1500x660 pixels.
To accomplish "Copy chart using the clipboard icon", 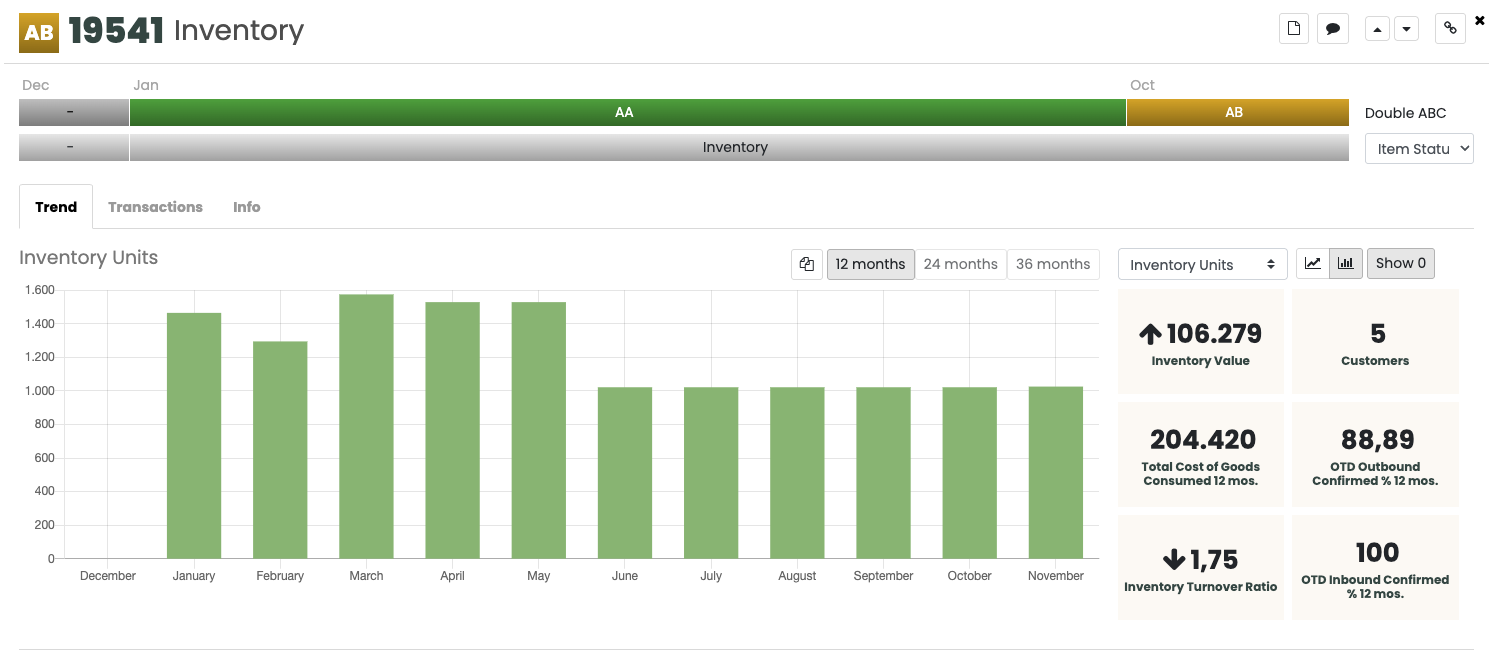I will coord(806,264).
